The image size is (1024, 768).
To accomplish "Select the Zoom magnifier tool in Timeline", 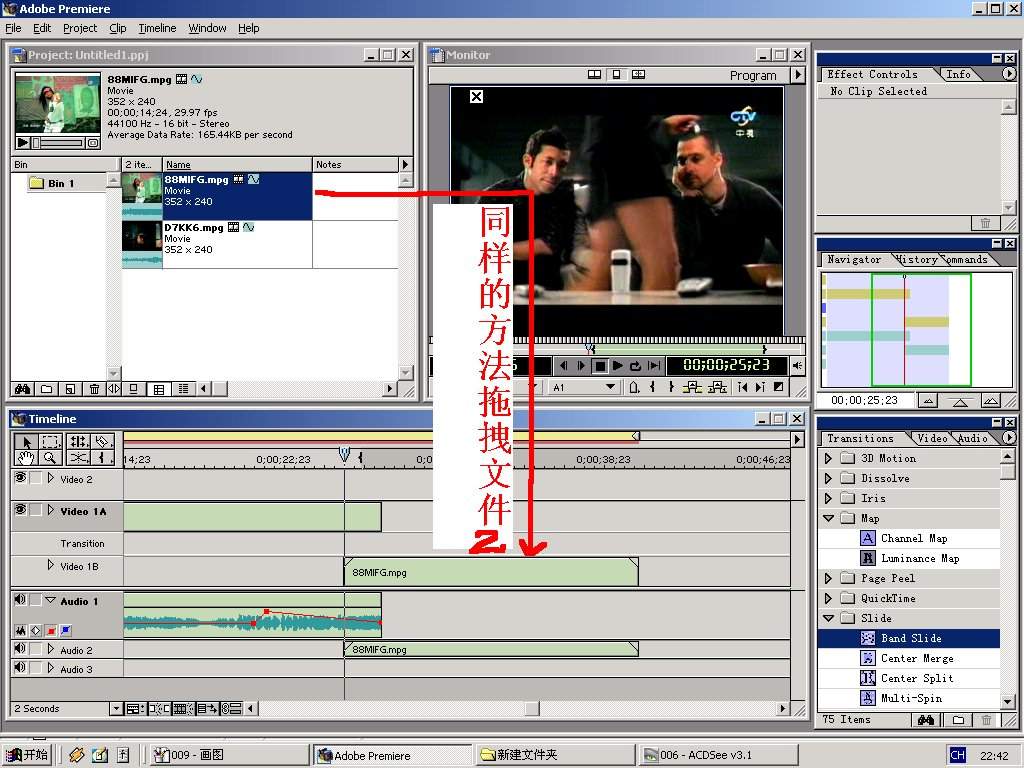I will pyautogui.click(x=51, y=458).
